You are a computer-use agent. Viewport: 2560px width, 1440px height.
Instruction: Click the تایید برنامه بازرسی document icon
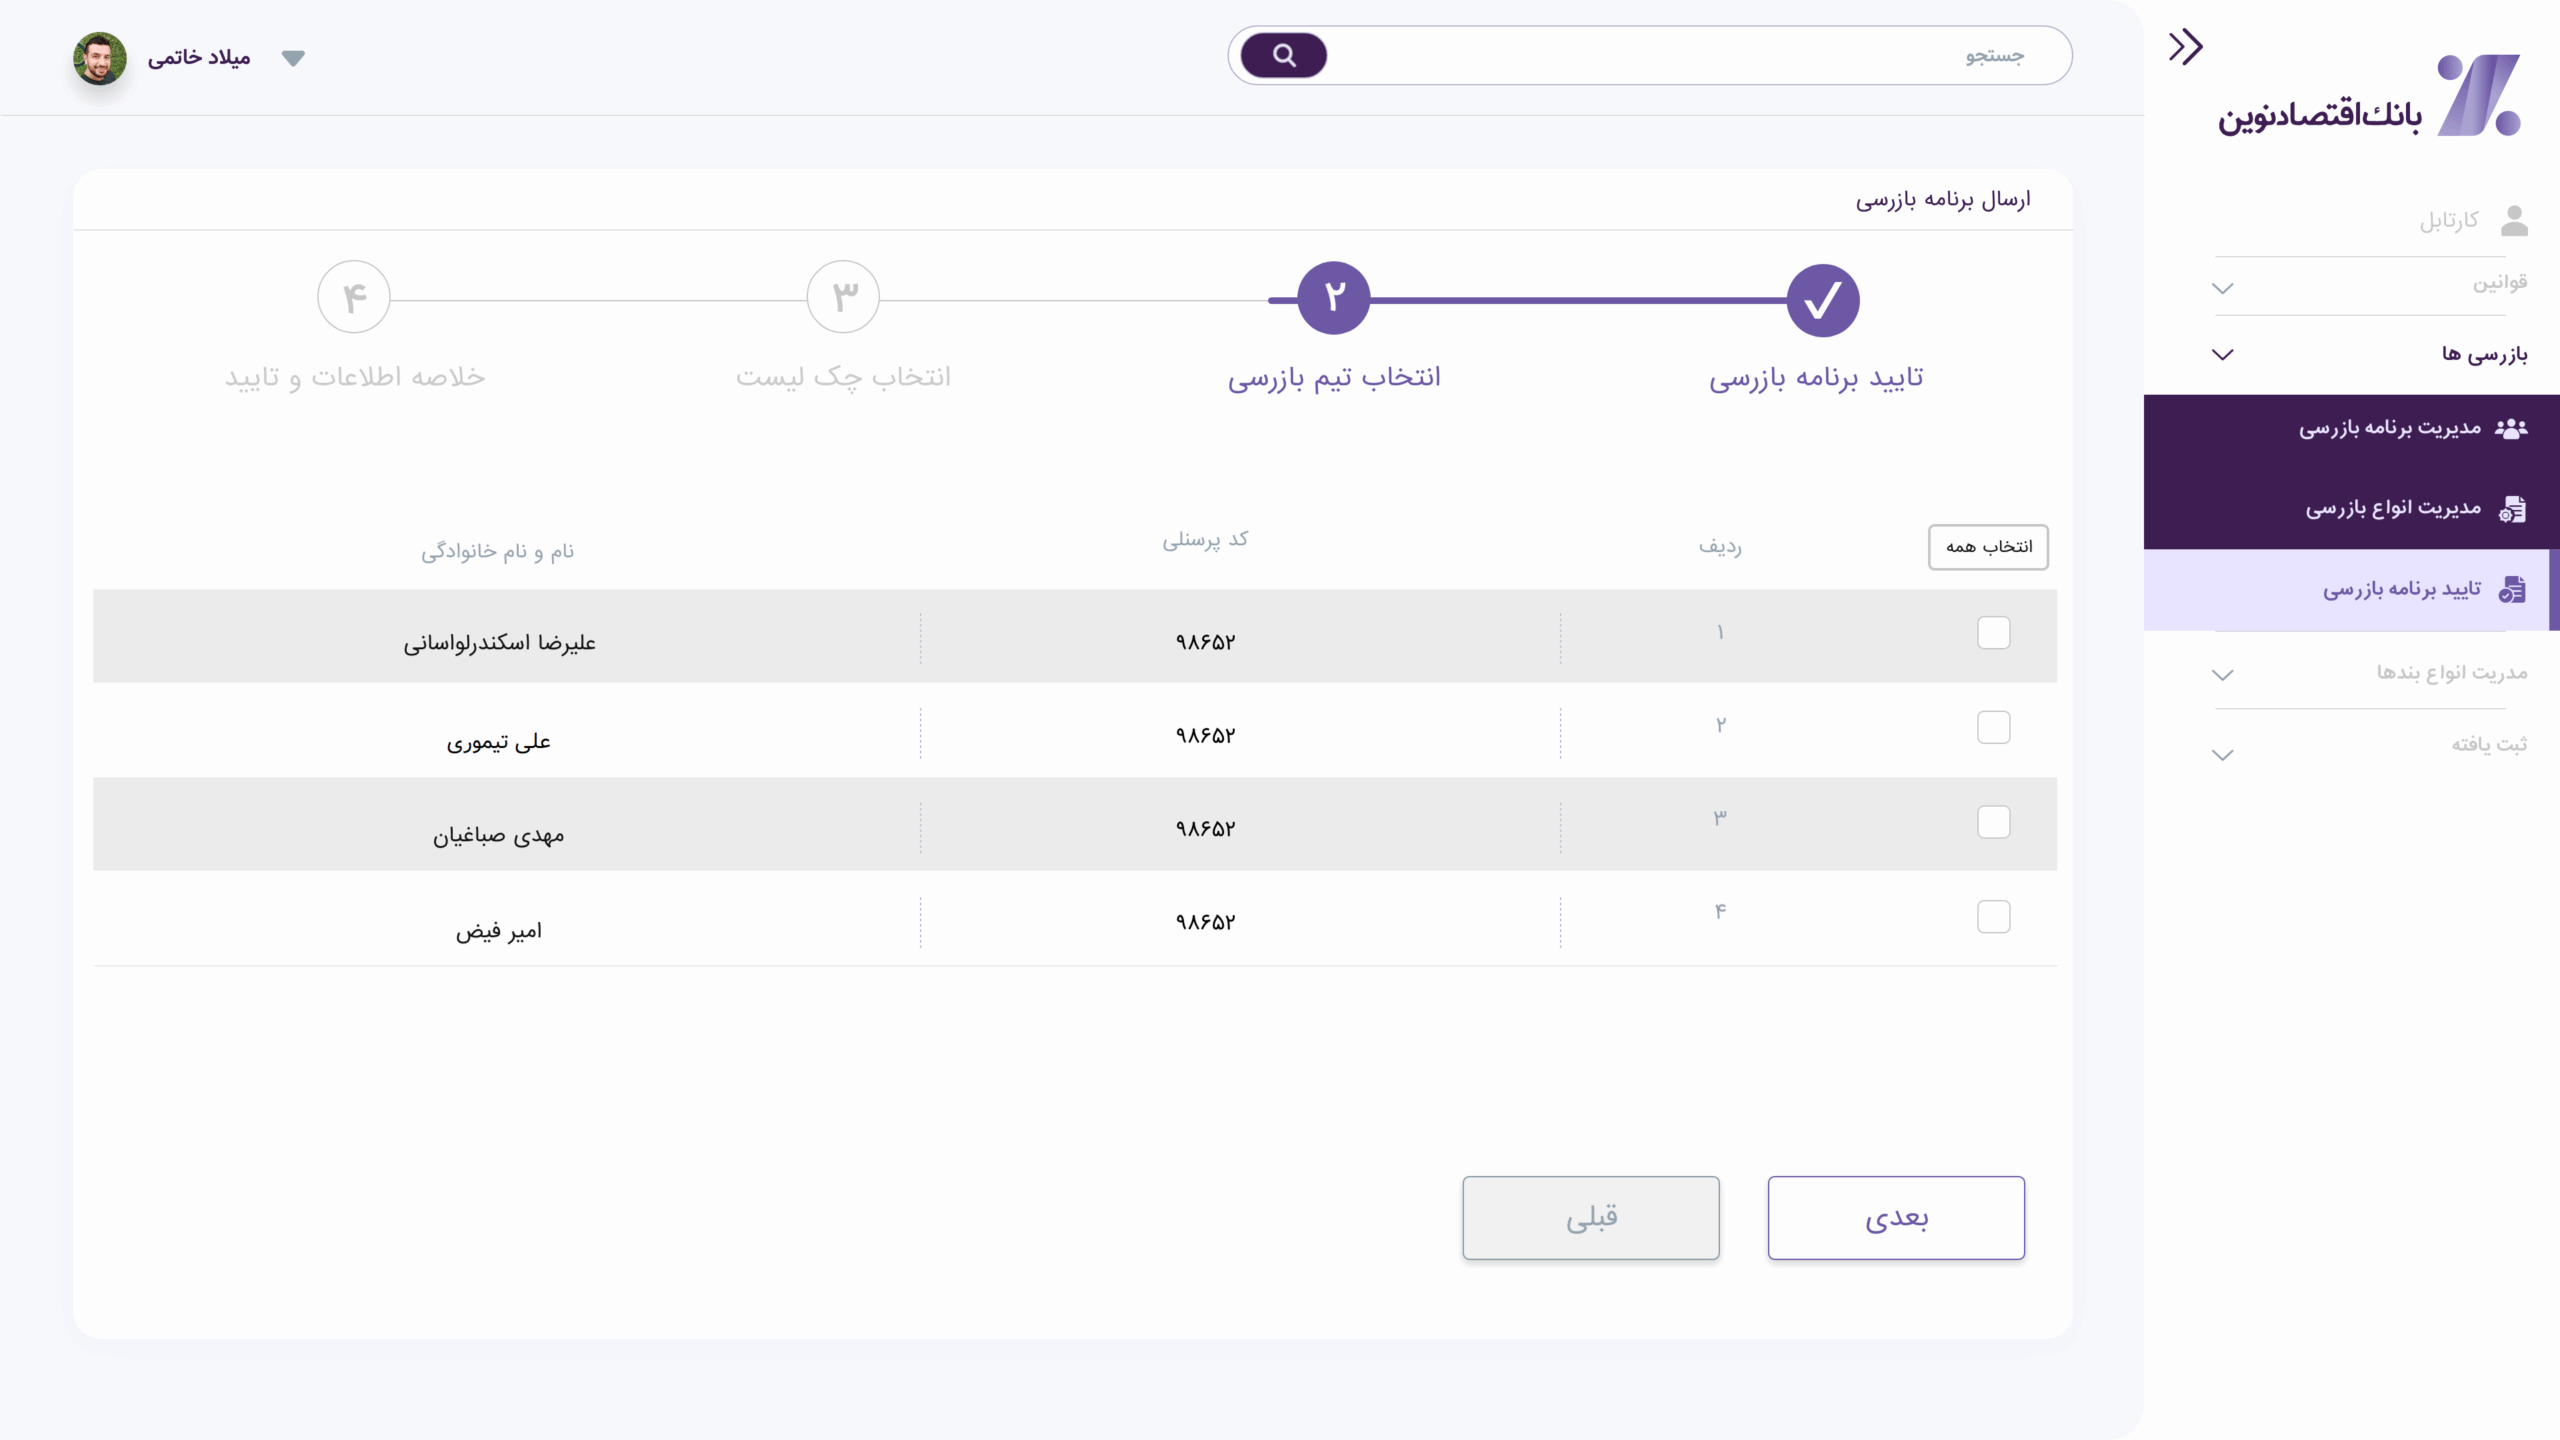click(2512, 590)
